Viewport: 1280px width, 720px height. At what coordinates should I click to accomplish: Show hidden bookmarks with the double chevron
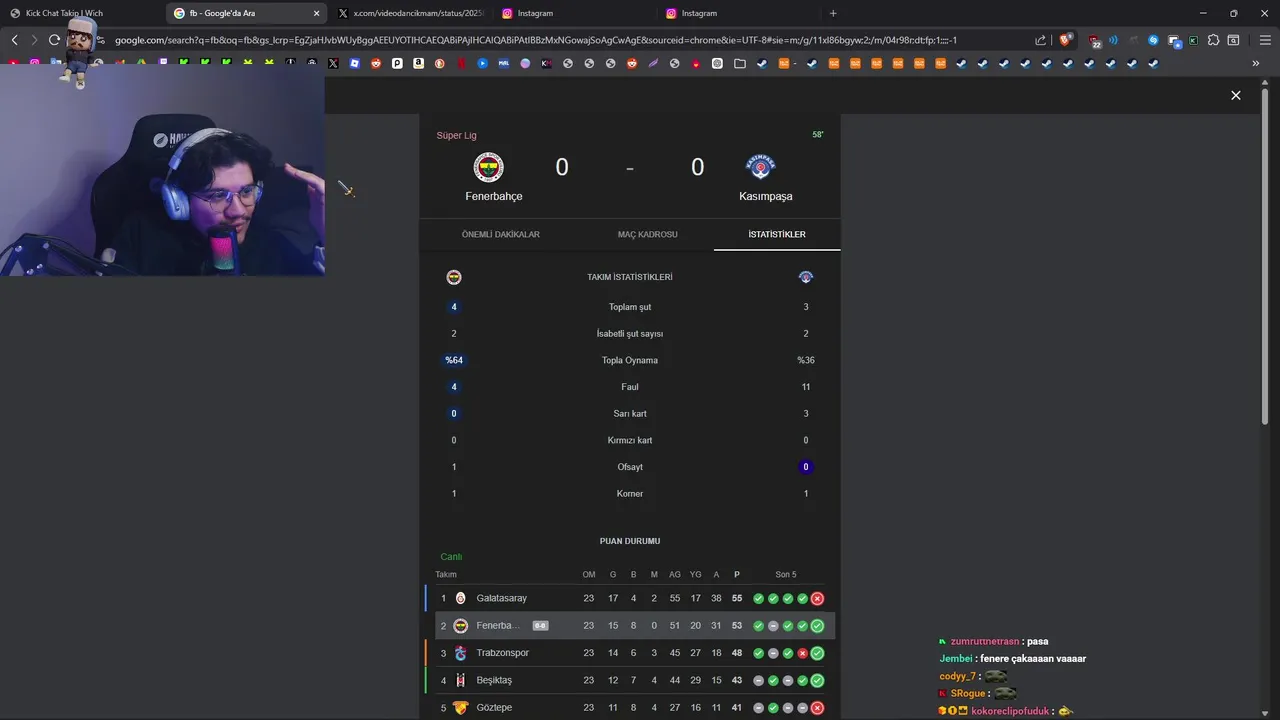[x=1255, y=63]
